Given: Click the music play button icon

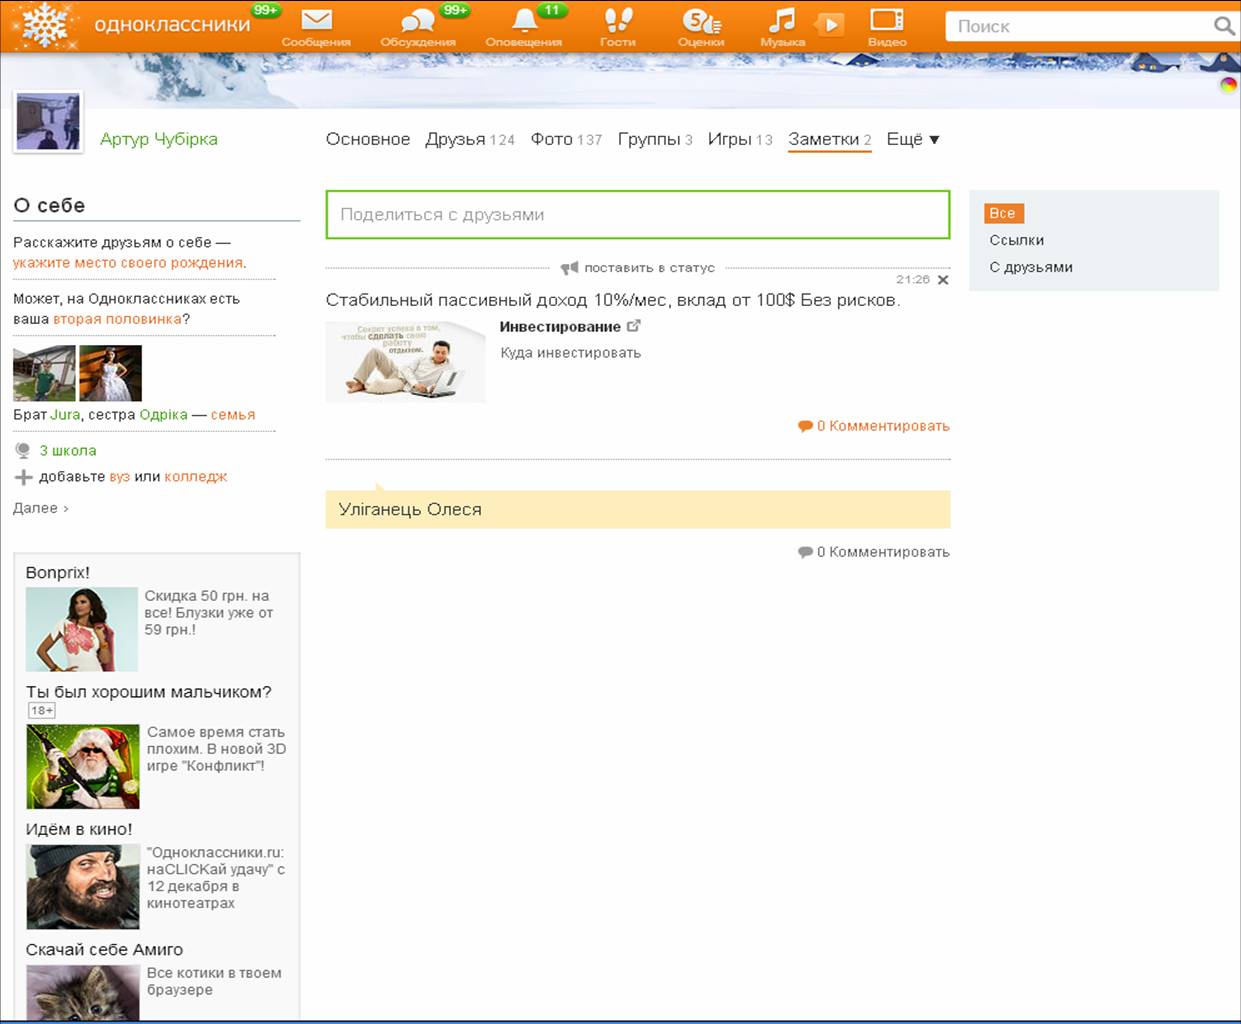Looking at the screenshot, I should pos(830,23).
